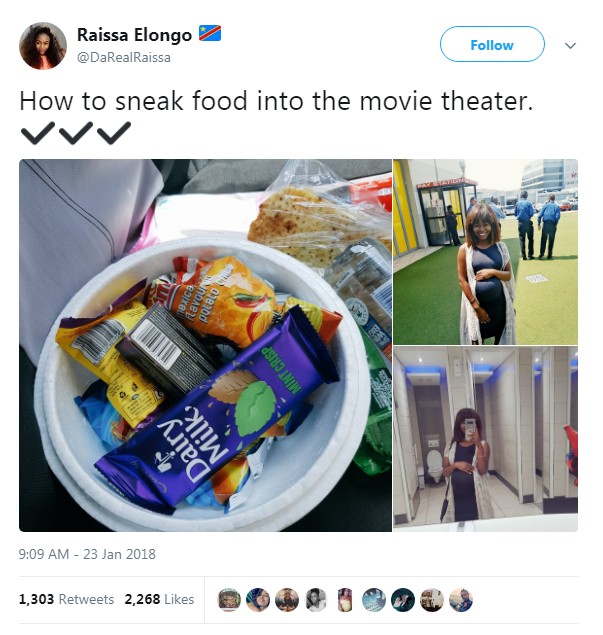Open the fifth narrow liker avatar
This screenshot has width=603, height=635.
point(345,600)
